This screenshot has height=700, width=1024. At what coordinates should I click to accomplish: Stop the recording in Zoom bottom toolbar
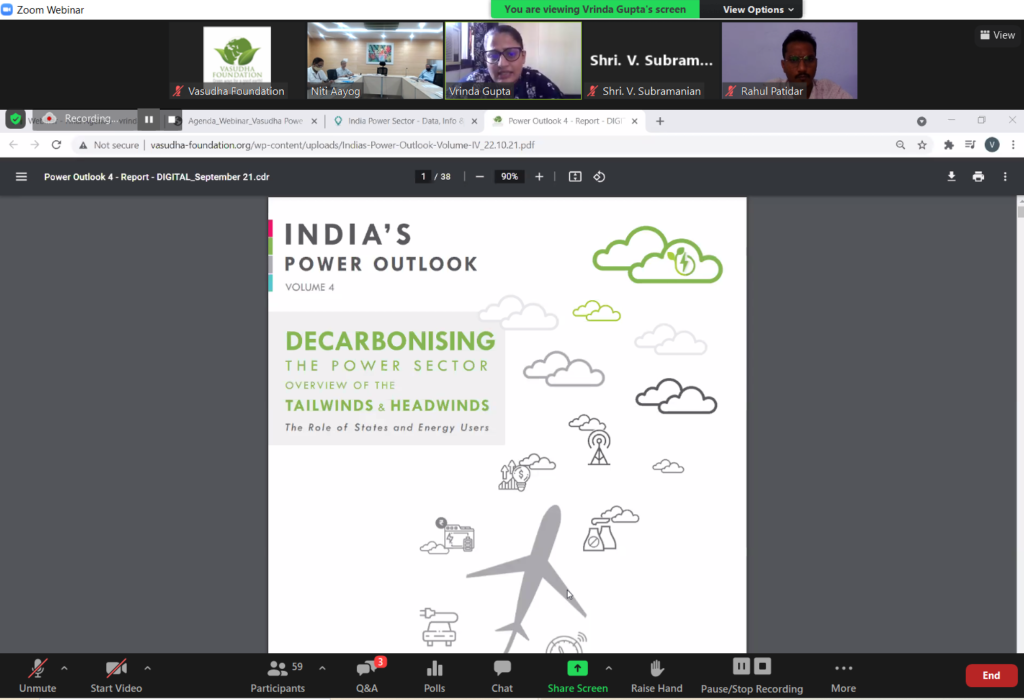point(763,666)
